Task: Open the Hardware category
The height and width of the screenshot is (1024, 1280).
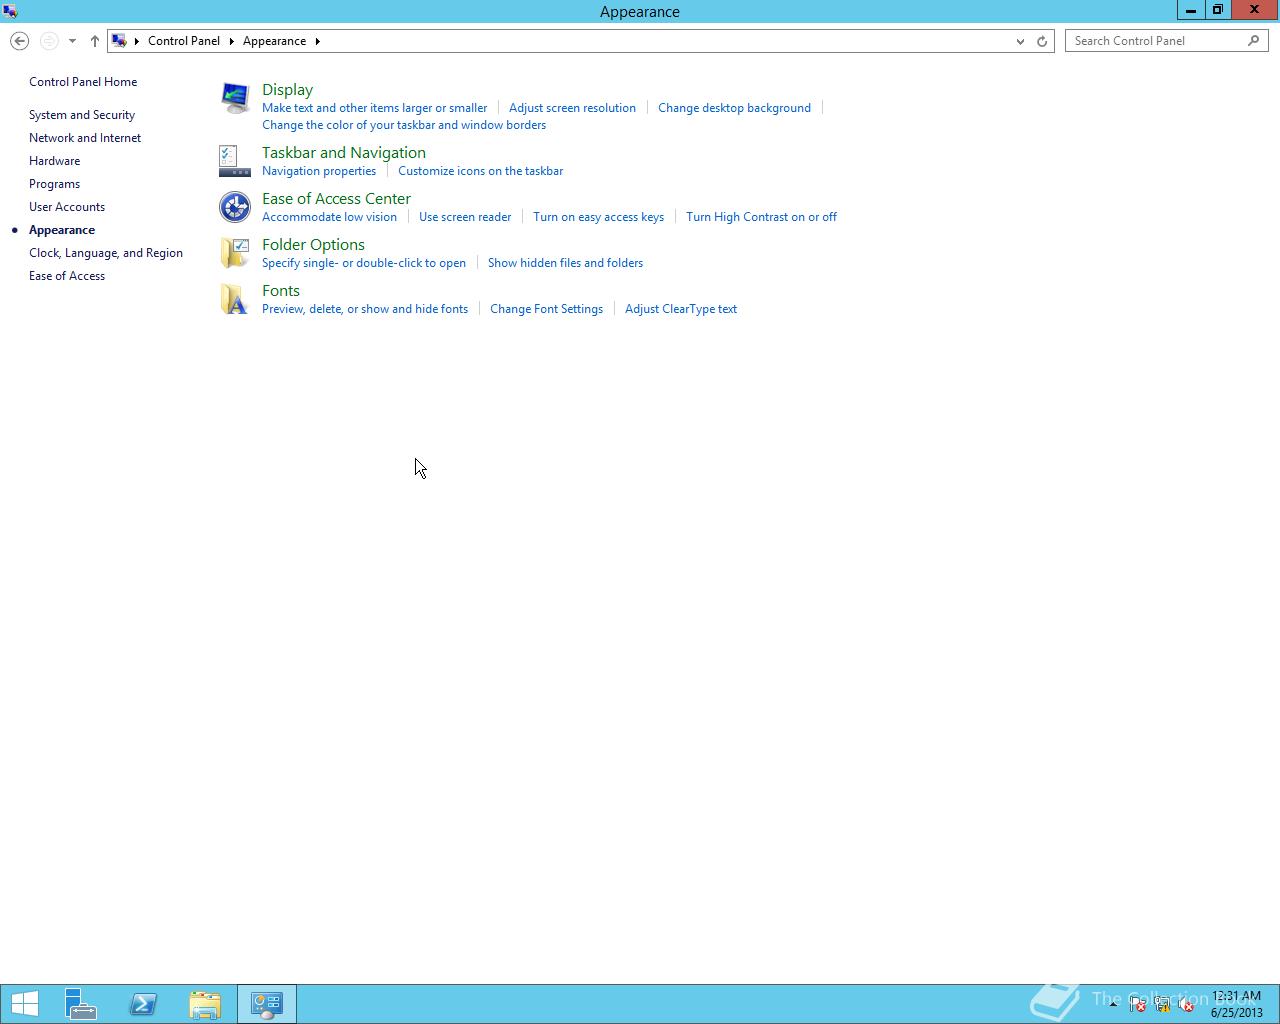Action: (x=54, y=161)
